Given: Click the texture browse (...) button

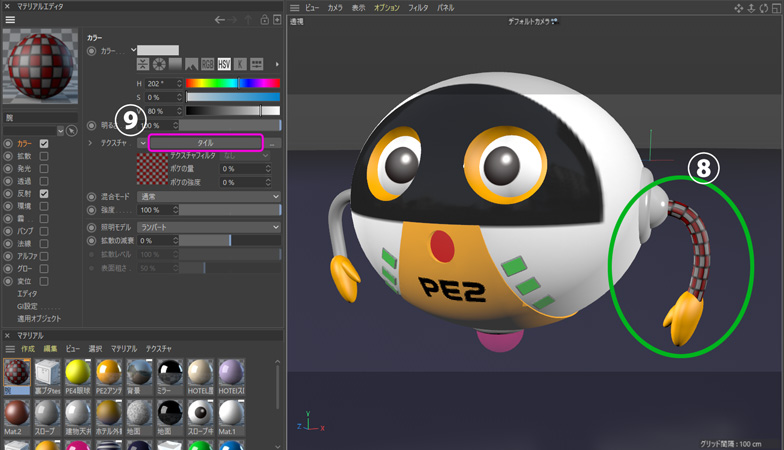Looking at the screenshot, I should 273,143.
